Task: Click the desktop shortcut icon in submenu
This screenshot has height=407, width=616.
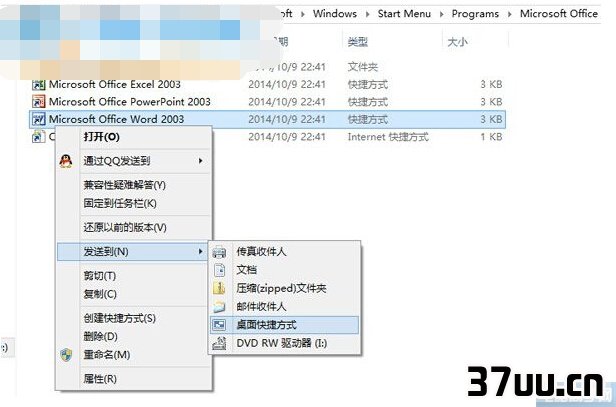Action: (x=219, y=325)
